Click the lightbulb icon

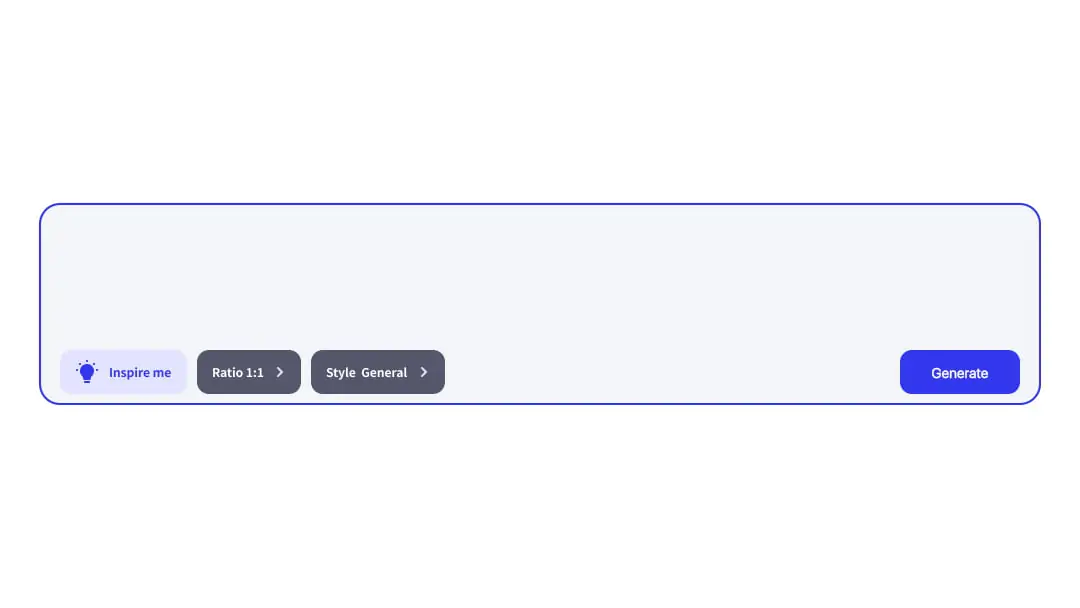pyautogui.click(x=87, y=372)
